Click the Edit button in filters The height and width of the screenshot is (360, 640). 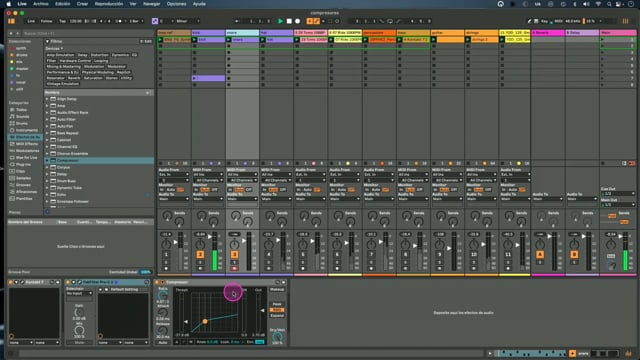[x=146, y=41]
